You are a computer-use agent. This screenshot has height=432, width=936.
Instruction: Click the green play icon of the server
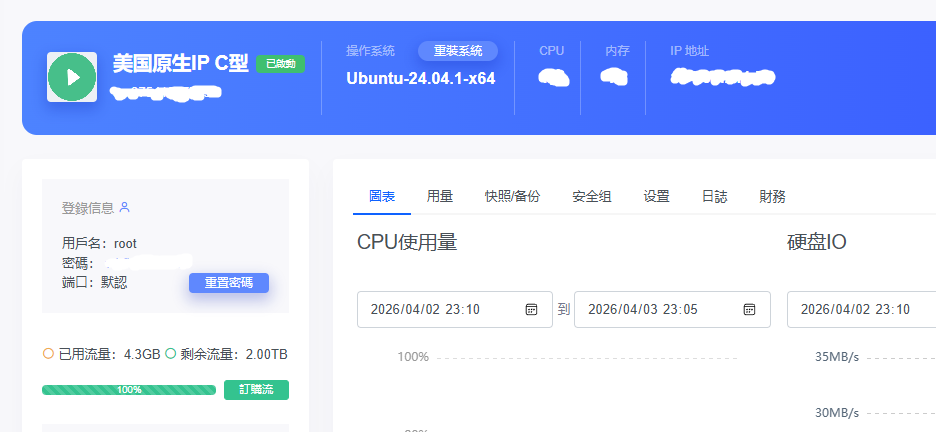[72, 77]
